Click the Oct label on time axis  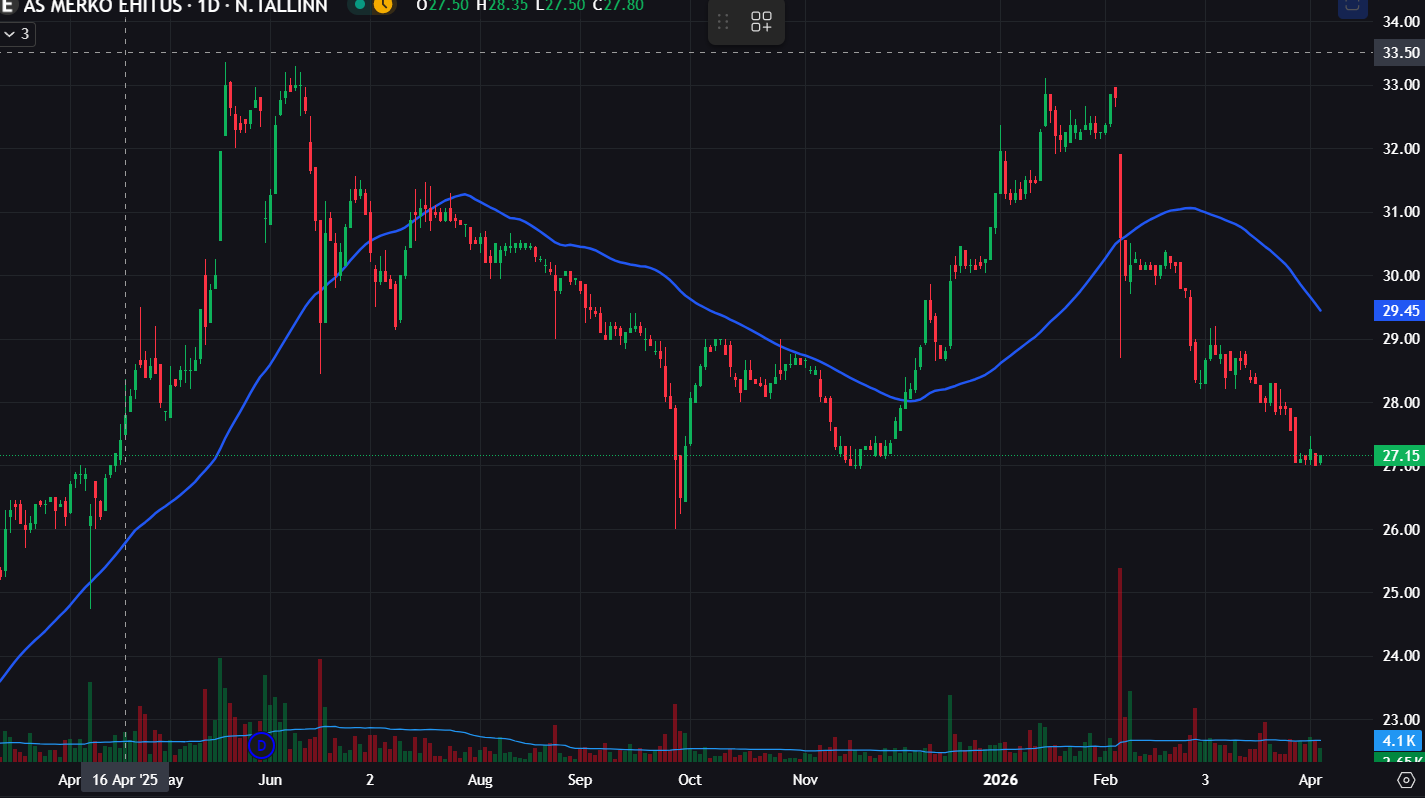689,780
